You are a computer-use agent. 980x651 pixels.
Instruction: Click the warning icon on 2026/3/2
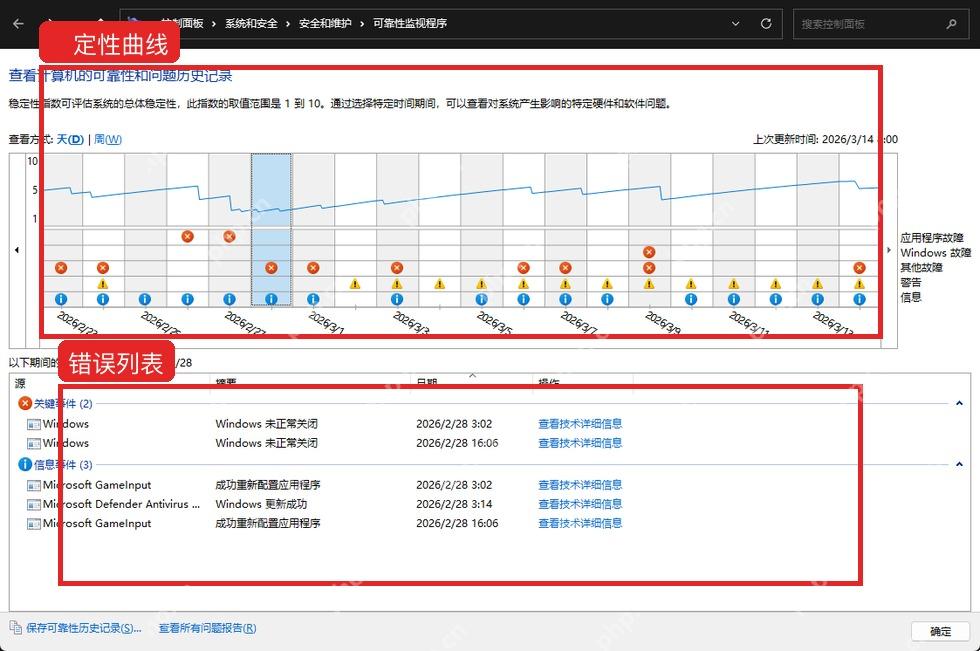coord(355,284)
